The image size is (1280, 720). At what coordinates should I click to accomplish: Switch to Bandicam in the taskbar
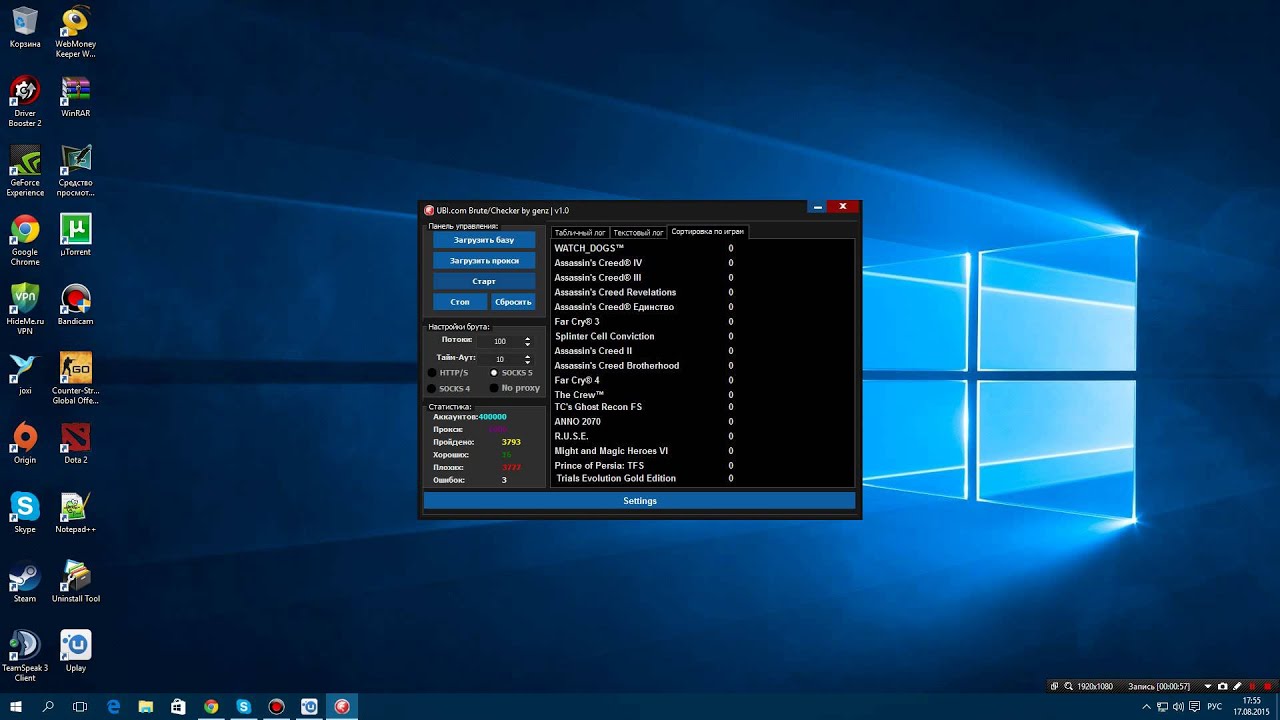pyautogui.click(x=277, y=706)
